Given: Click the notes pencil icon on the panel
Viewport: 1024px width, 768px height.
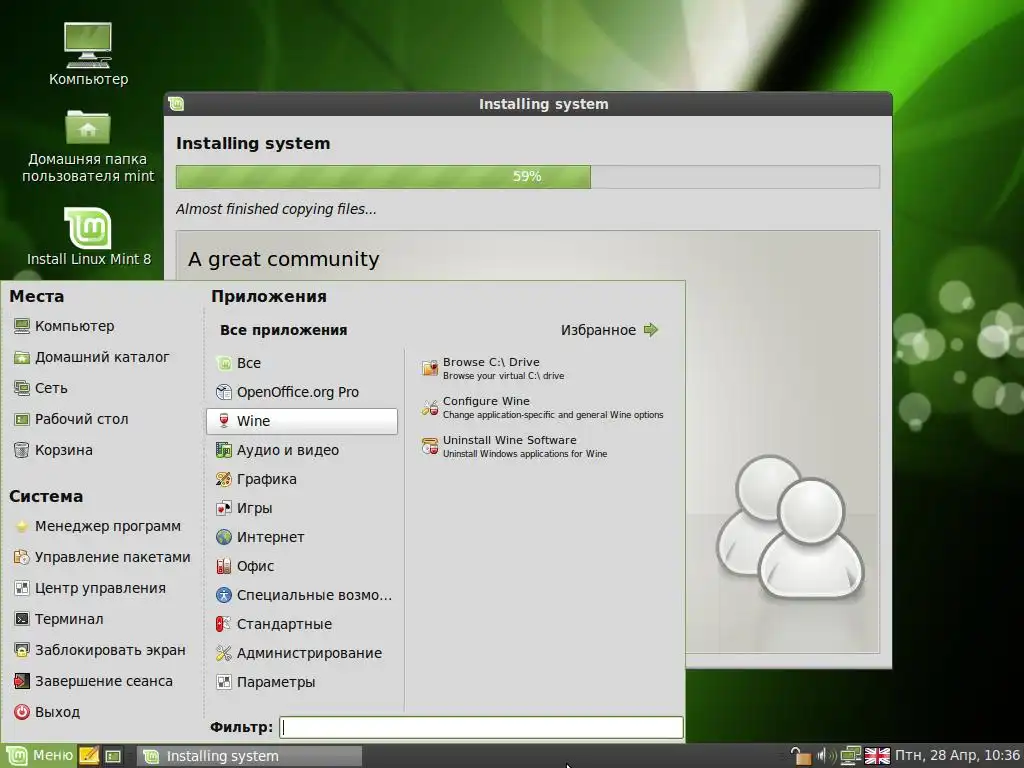Looking at the screenshot, I should [89, 756].
